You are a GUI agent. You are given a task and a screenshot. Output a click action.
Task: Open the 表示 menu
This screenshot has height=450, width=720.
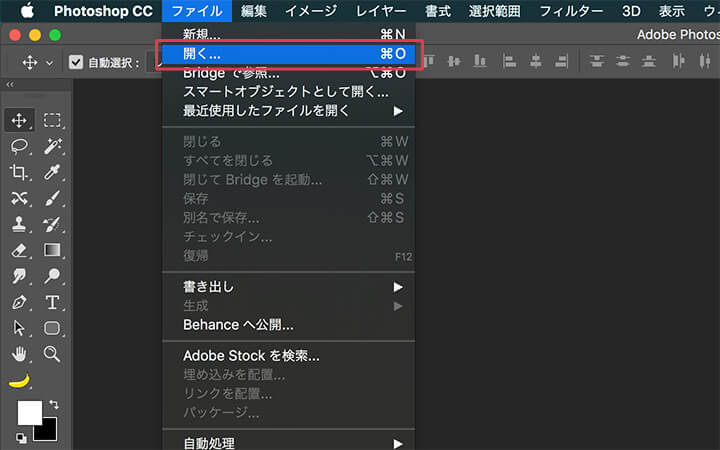tap(672, 11)
